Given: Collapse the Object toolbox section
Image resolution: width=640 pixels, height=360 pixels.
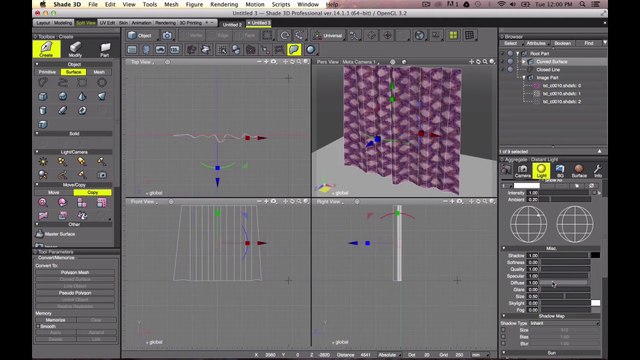Looking at the screenshot, I should (37, 64).
